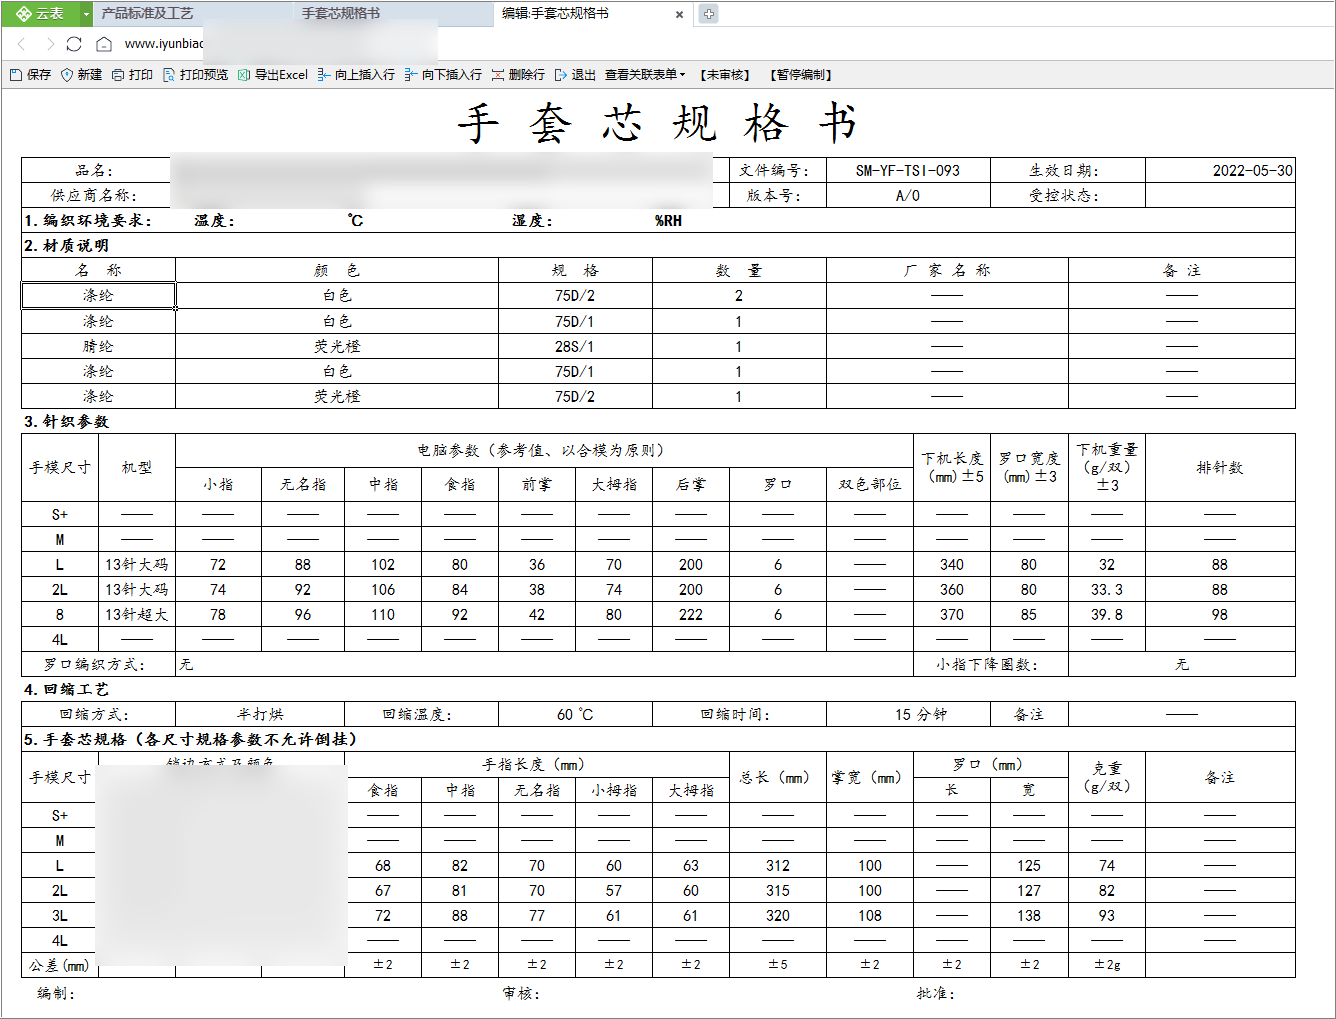Image resolution: width=1336 pixels, height=1019 pixels.
Task: Open the 查看关联表单 dropdown
Action: pyautogui.click(x=645, y=75)
